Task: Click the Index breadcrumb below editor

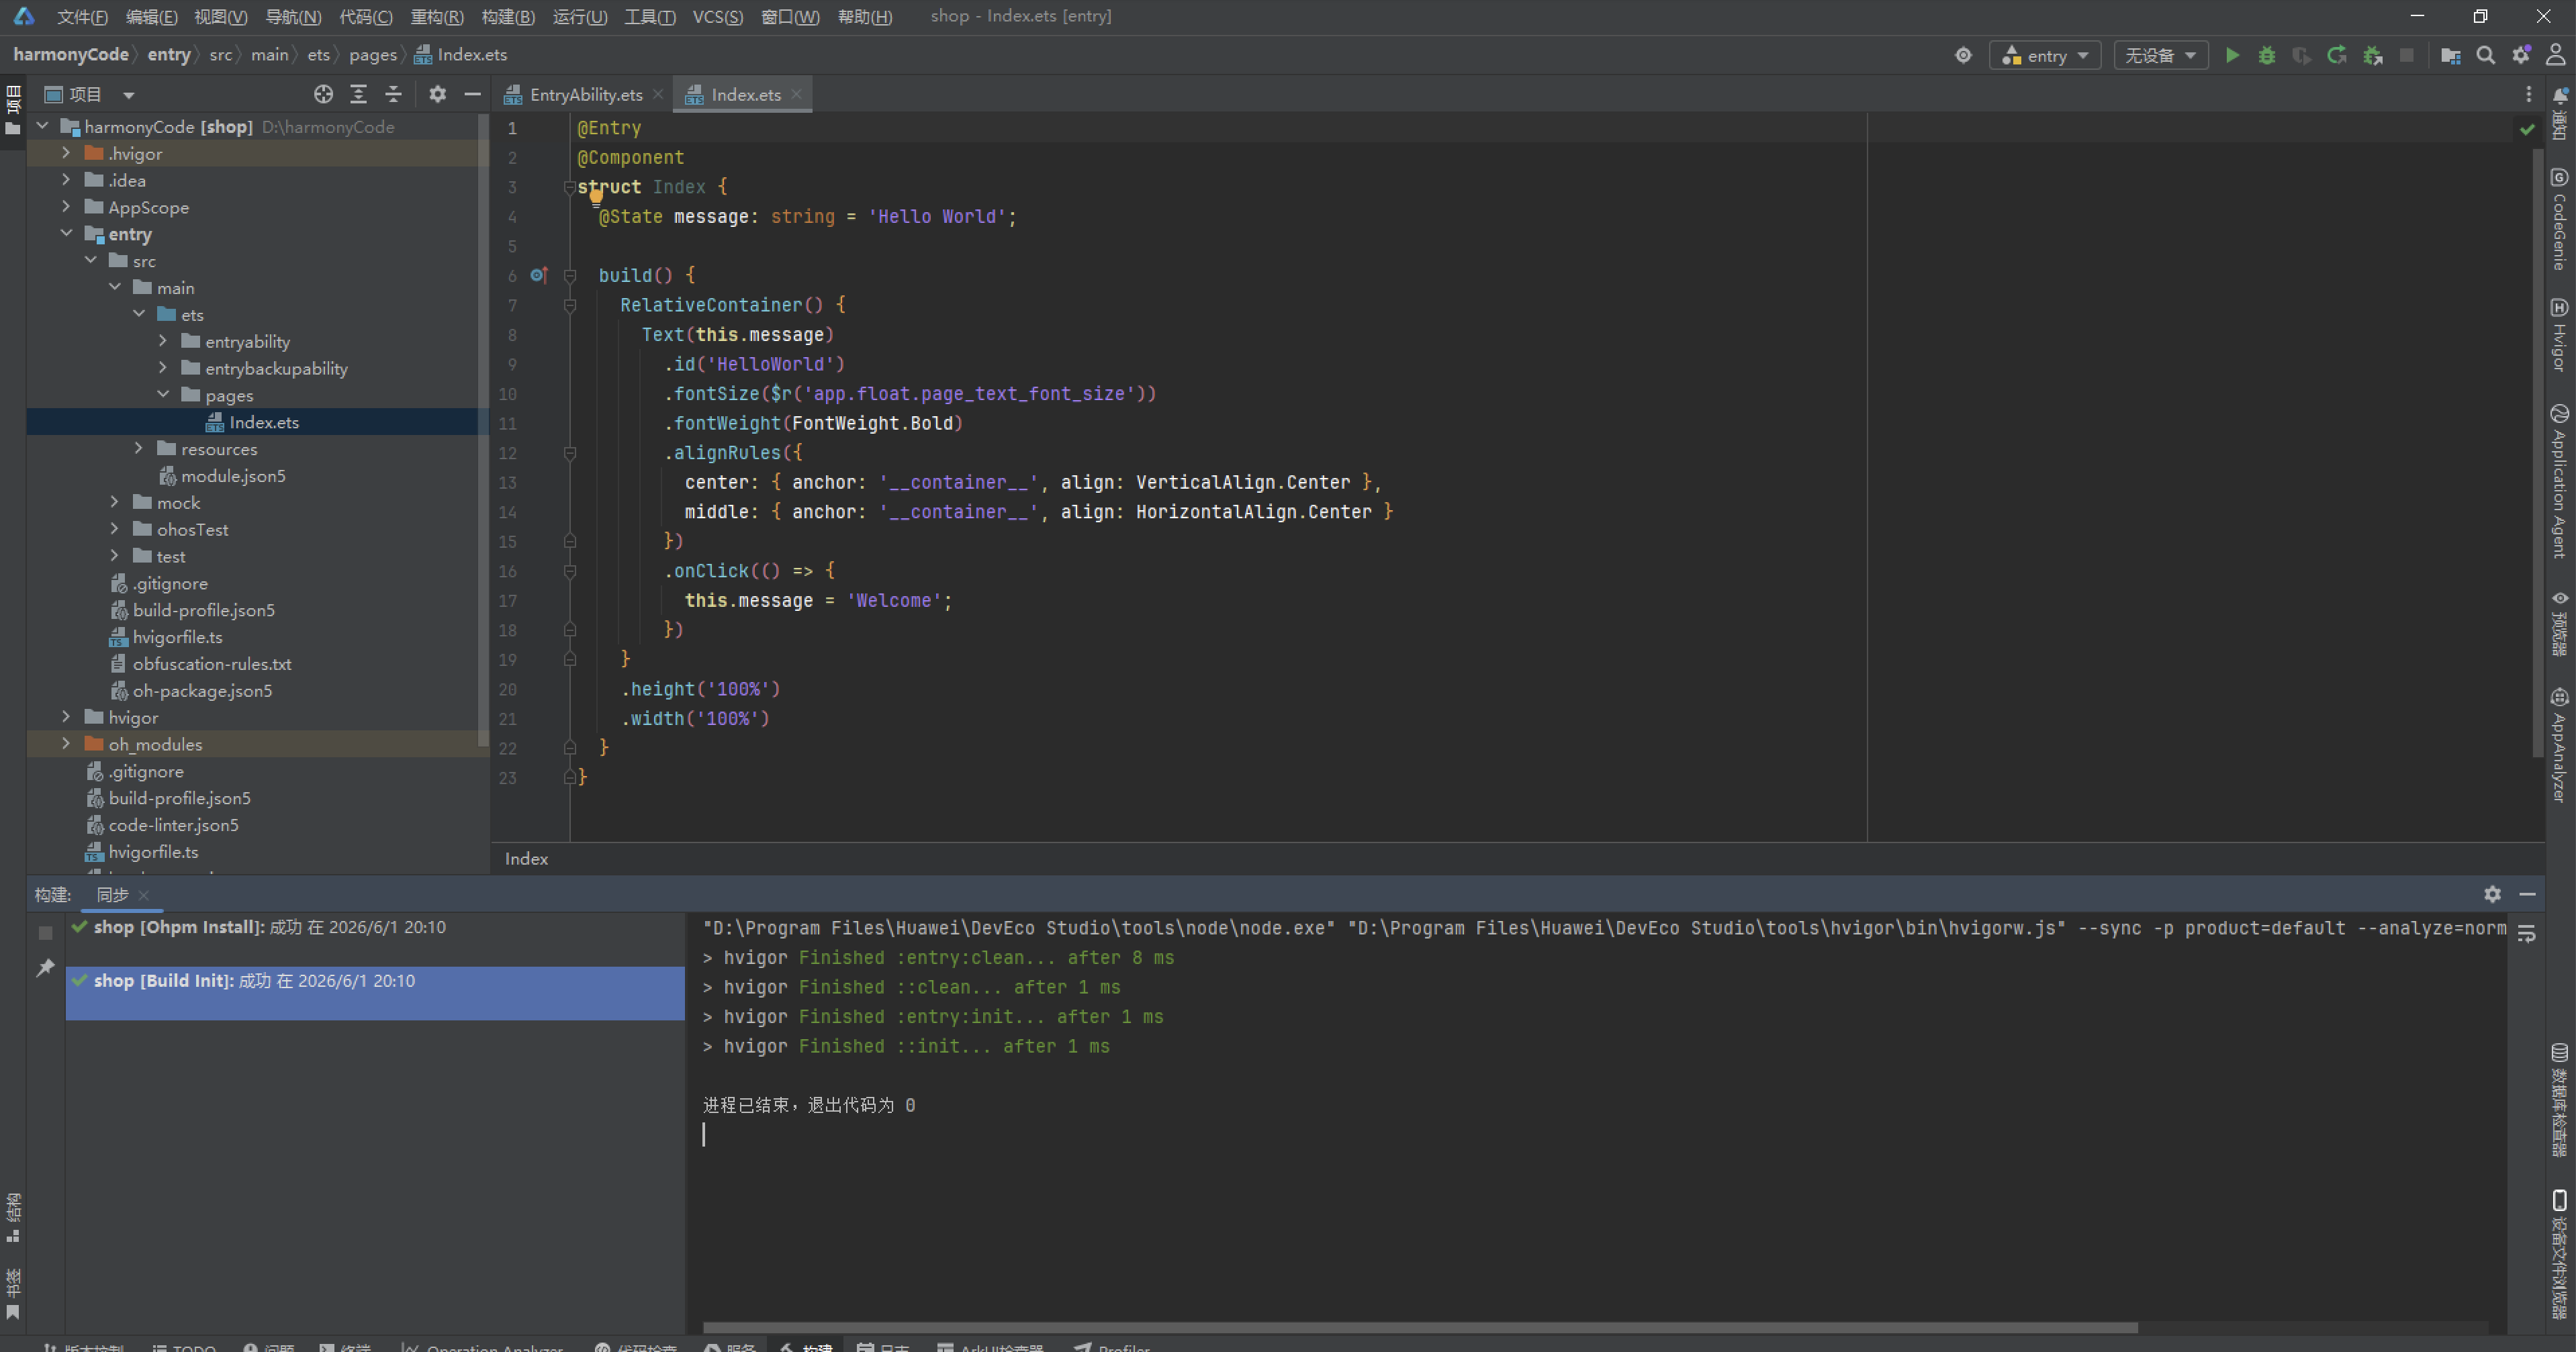Action: coord(526,859)
